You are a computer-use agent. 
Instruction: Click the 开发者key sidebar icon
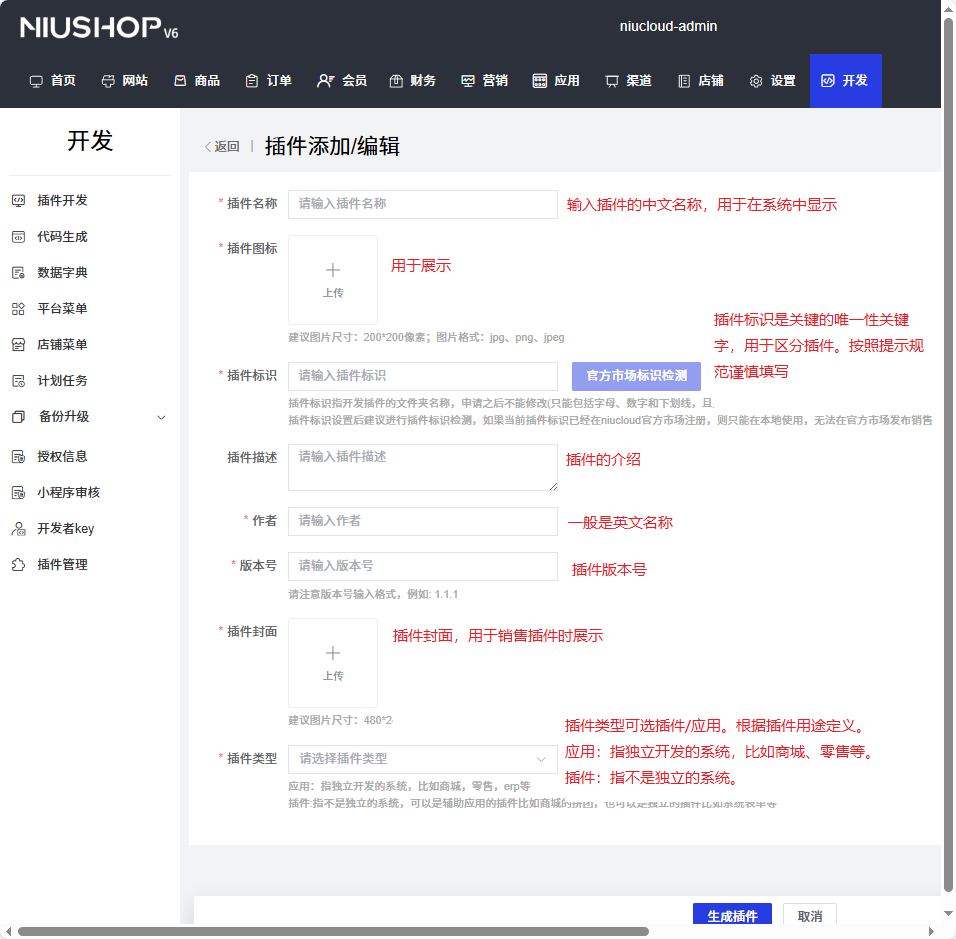click(18, 529)
